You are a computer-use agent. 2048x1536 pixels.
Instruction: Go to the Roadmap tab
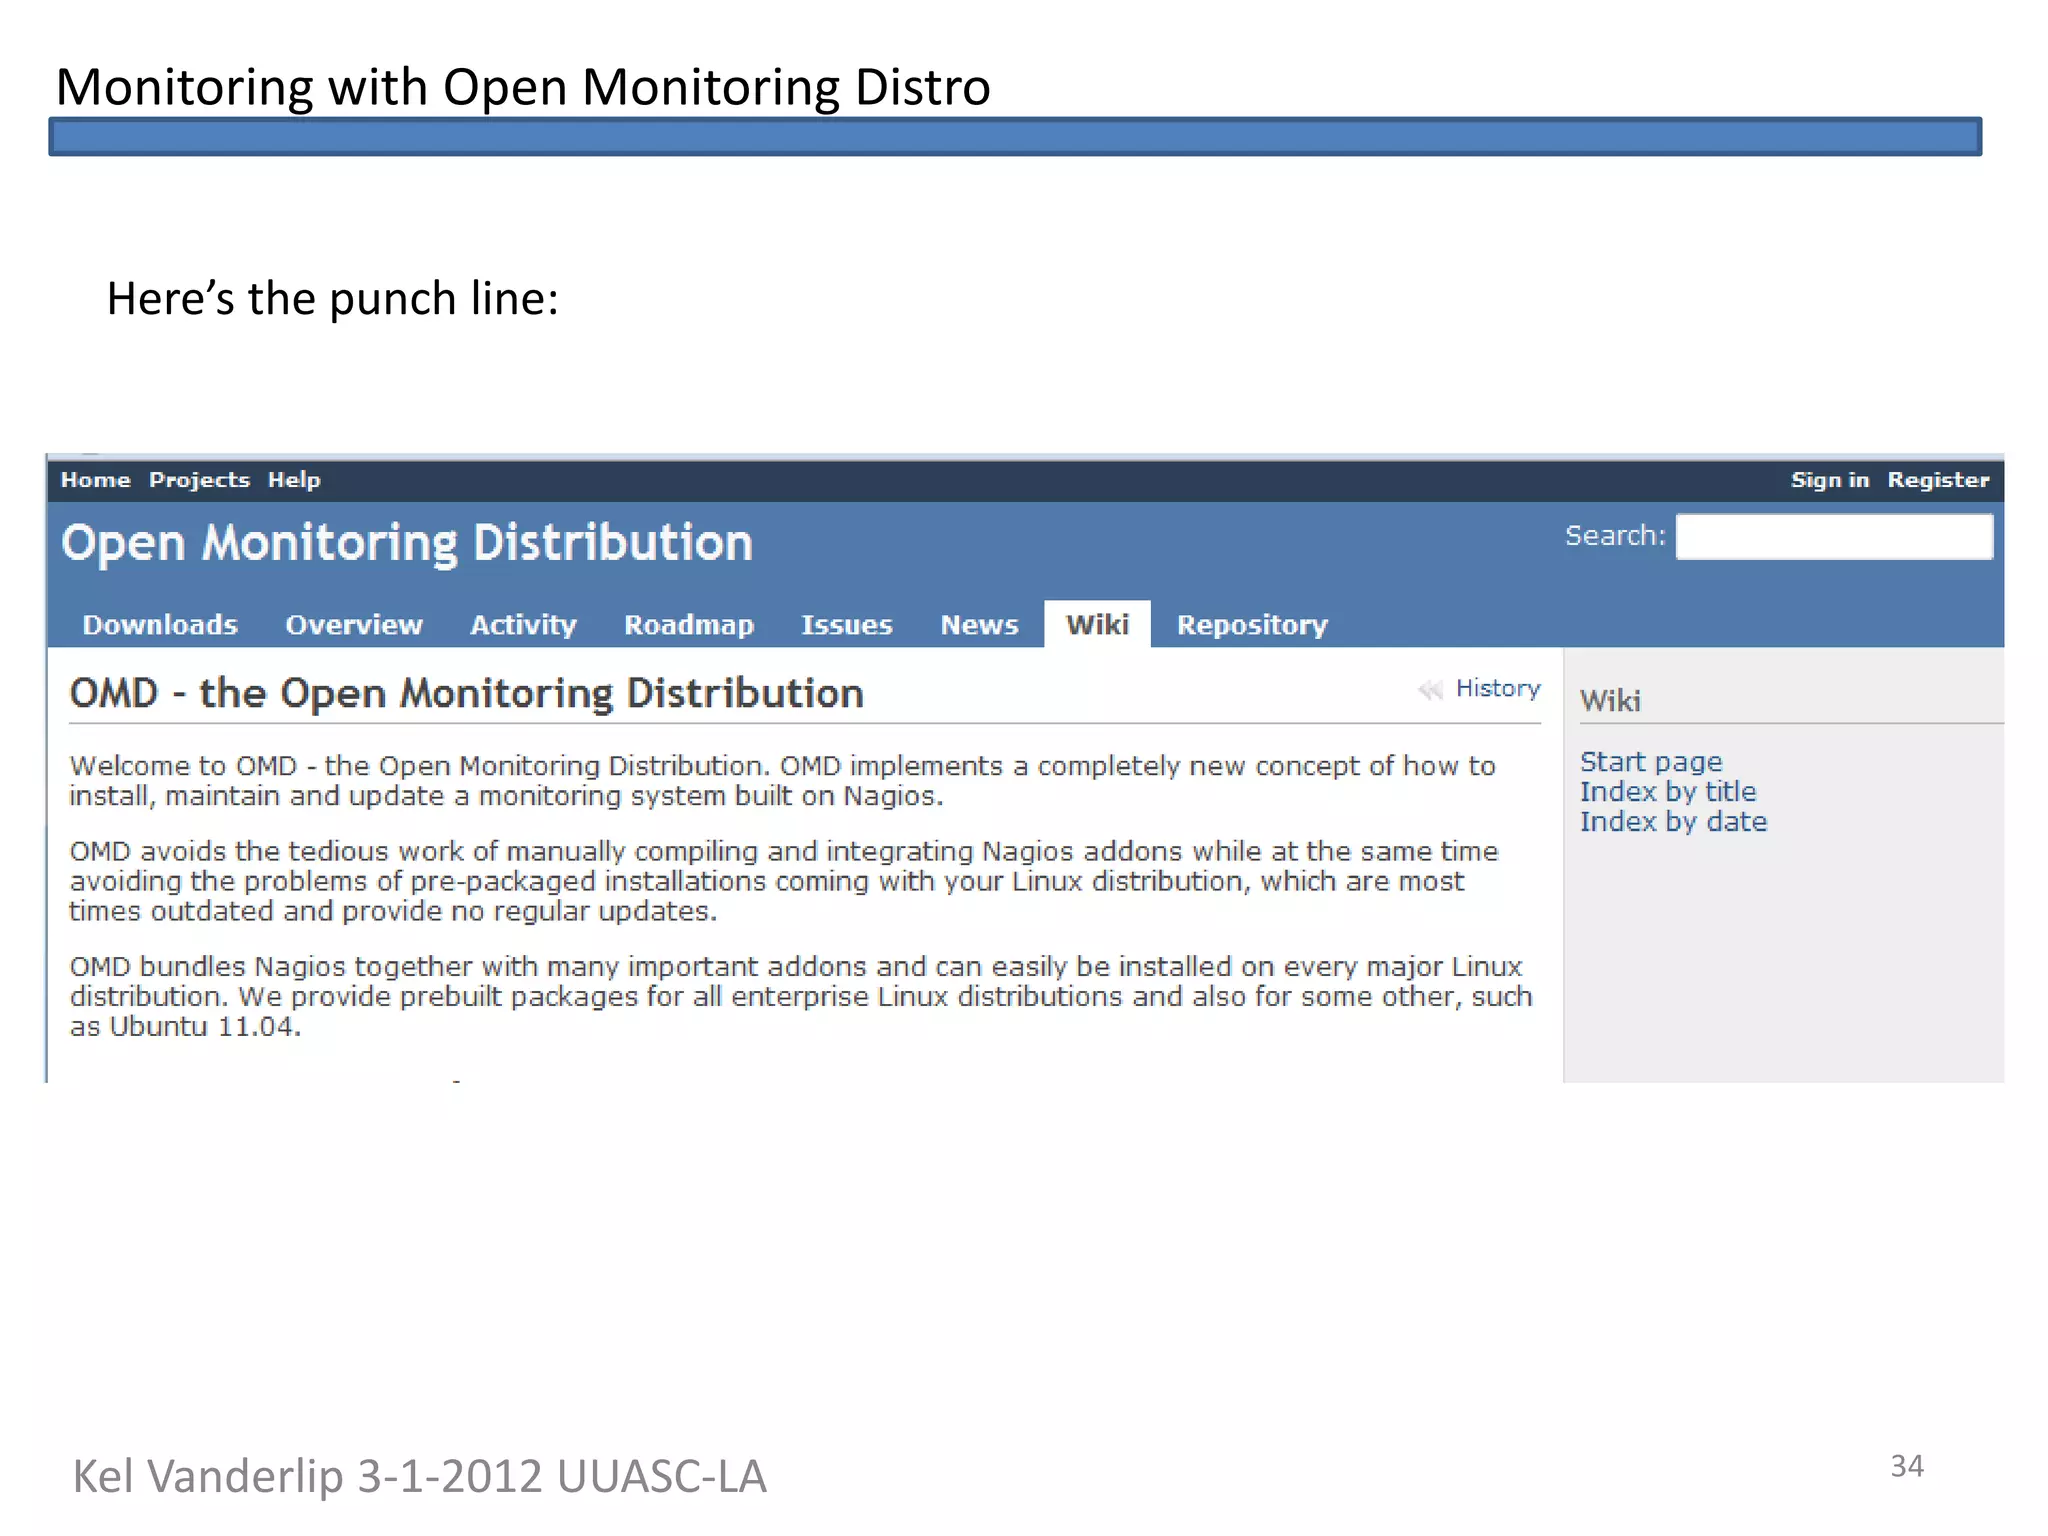(689, 625)
